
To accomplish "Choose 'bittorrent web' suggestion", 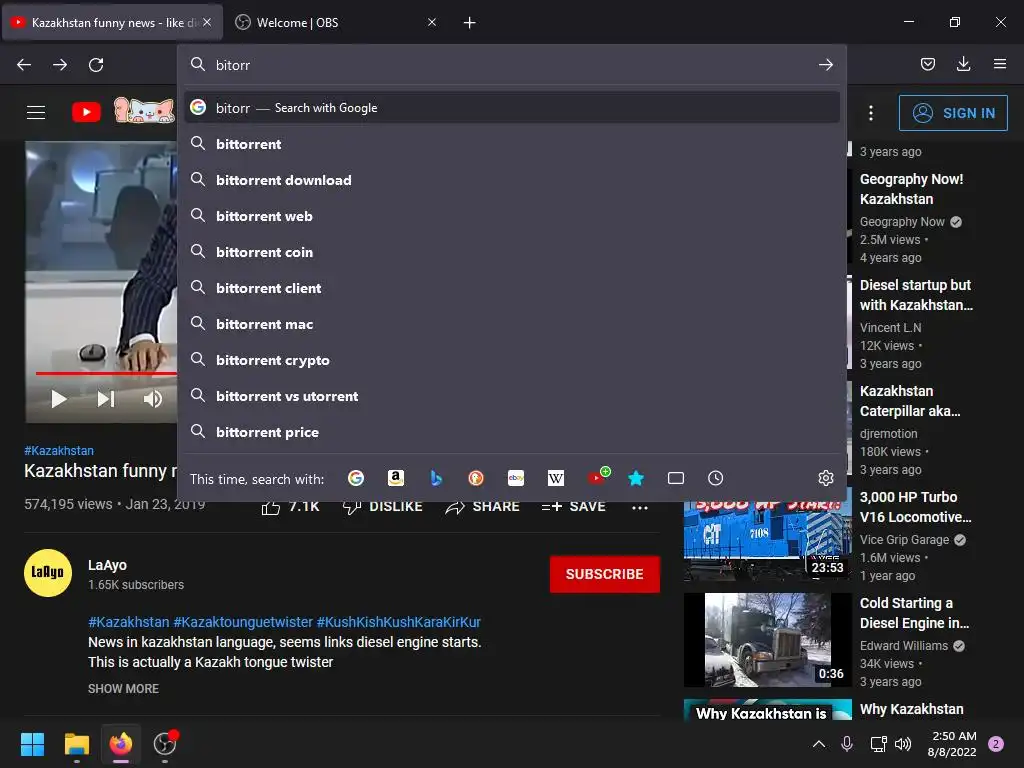I will click(512, 216).
